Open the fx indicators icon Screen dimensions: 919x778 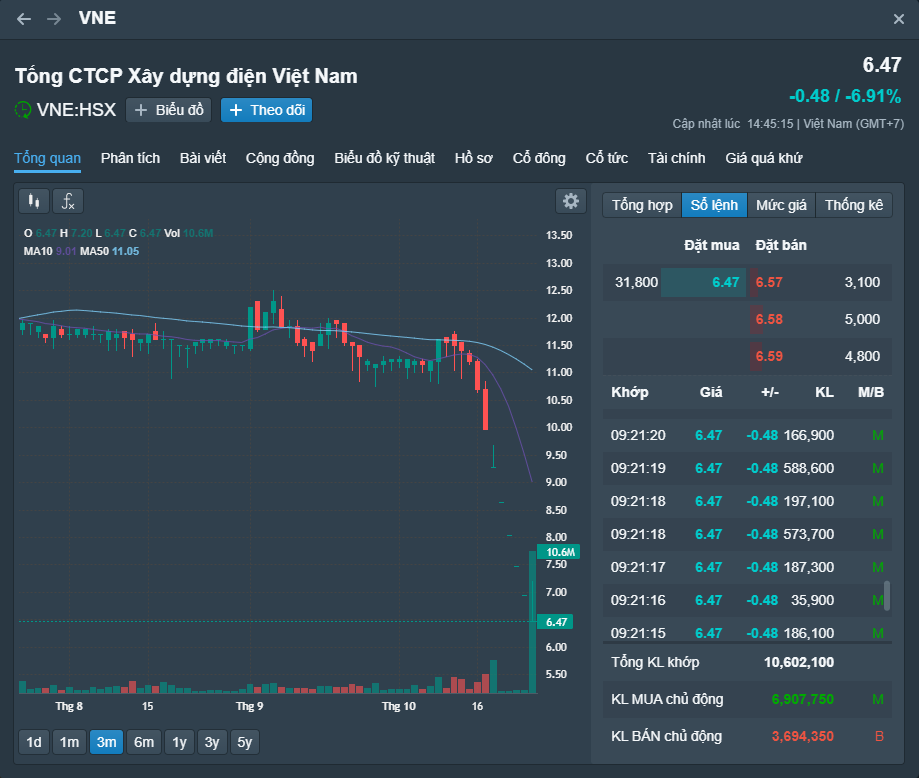68,201
